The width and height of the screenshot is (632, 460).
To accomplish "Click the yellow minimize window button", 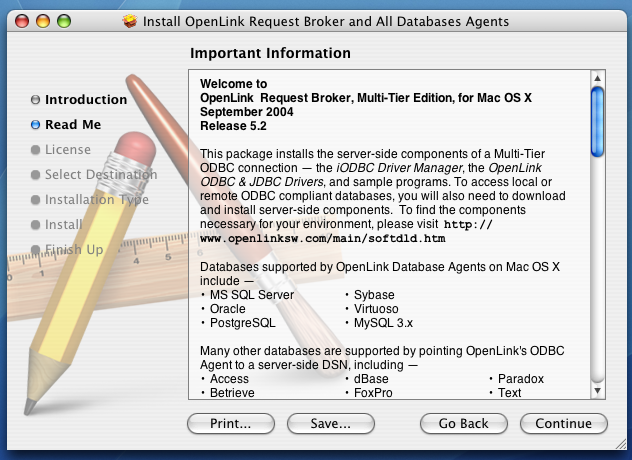I will click(43, 21).
